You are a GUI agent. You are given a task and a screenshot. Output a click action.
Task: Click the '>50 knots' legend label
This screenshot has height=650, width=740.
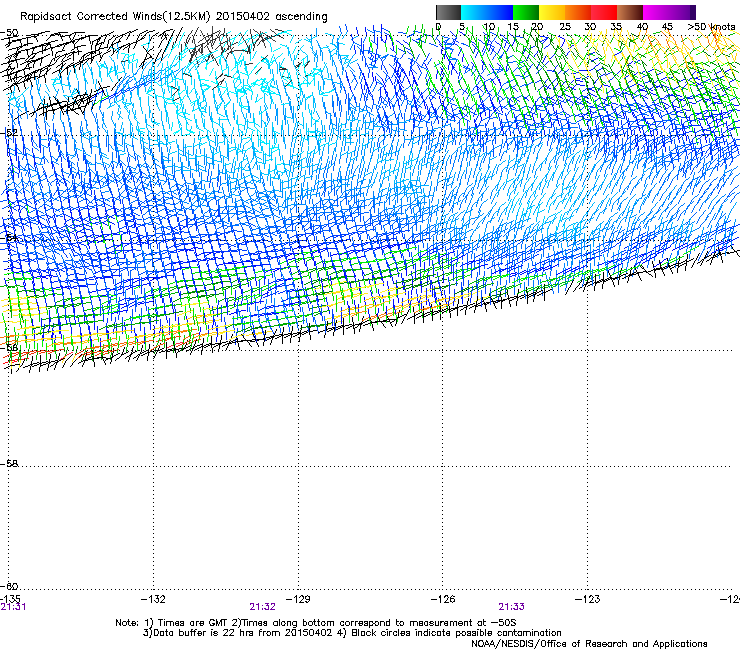click(x=711, y=27)
